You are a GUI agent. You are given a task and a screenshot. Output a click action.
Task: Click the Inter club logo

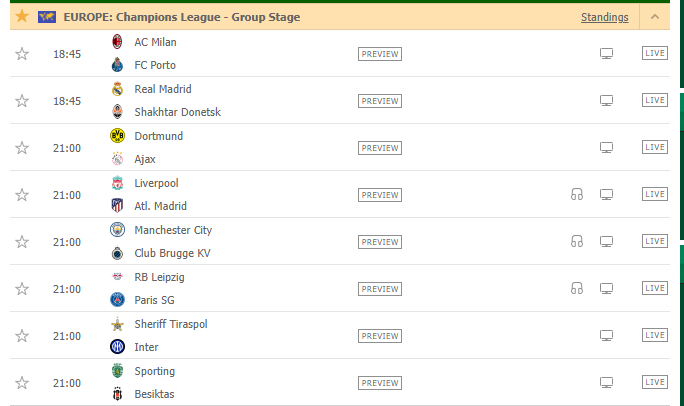117,347
